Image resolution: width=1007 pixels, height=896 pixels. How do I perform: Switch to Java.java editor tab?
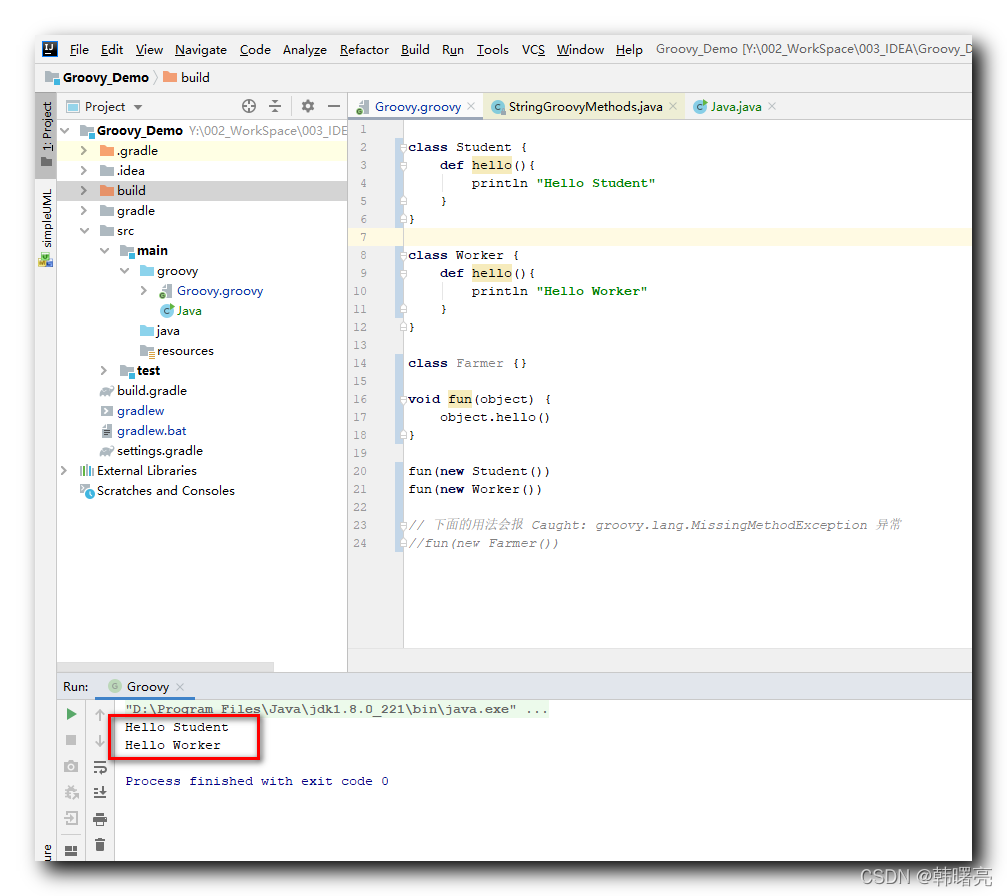tap(736, 107)
